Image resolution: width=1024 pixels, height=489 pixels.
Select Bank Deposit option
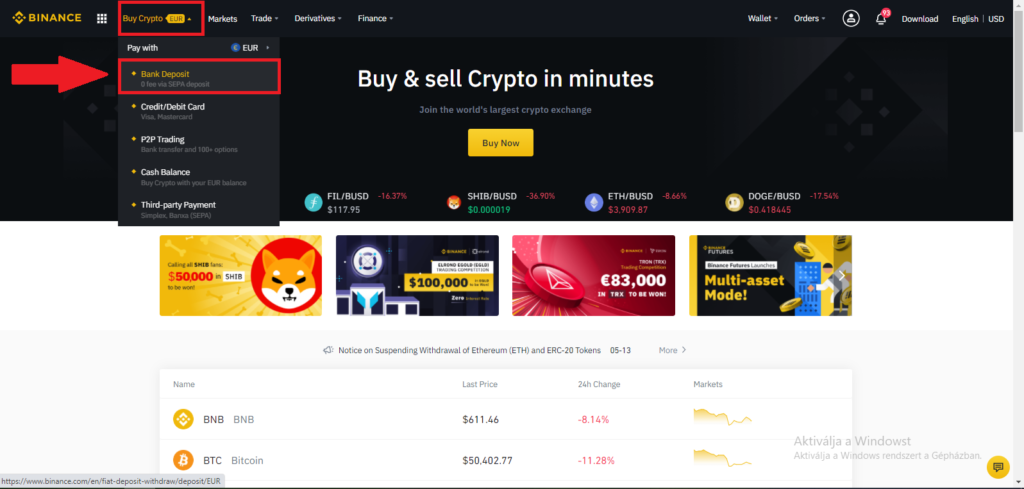tap(200, 76)
